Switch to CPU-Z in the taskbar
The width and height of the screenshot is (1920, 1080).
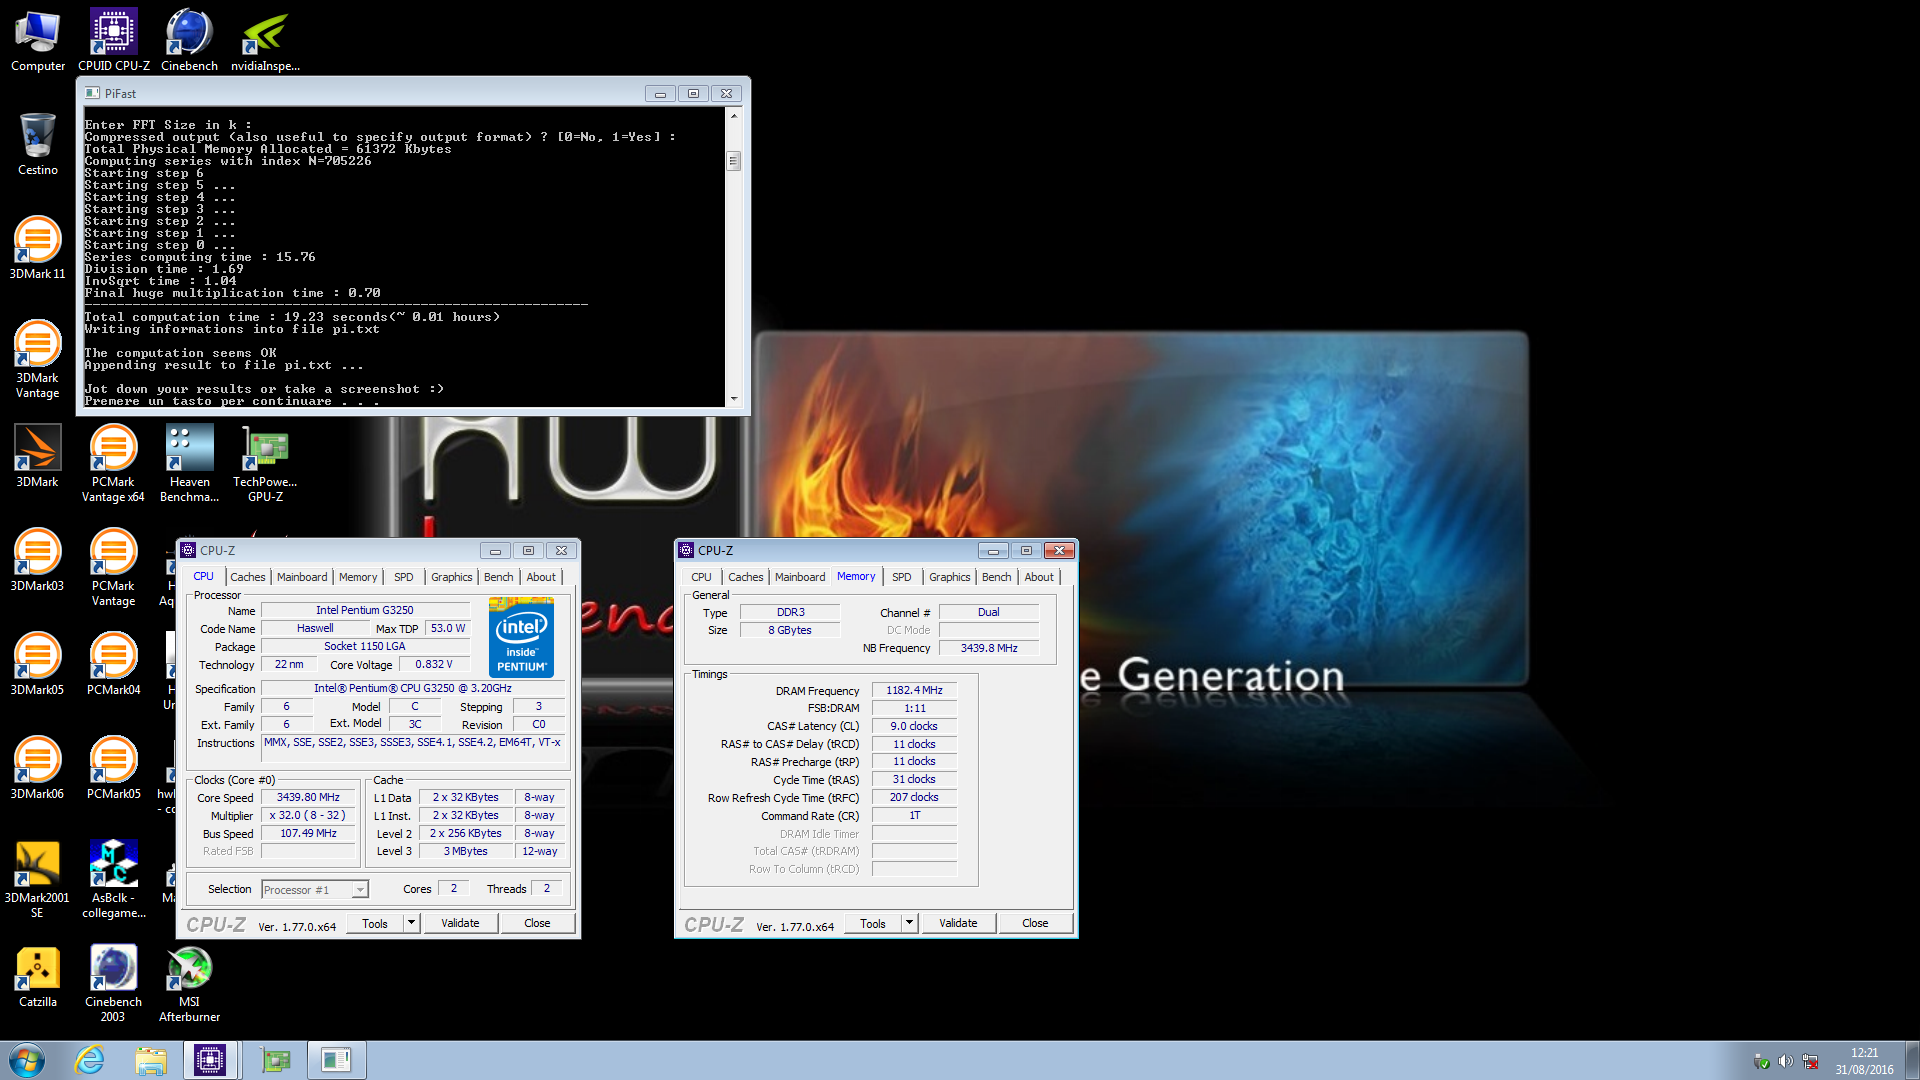tap(210, 1060)
